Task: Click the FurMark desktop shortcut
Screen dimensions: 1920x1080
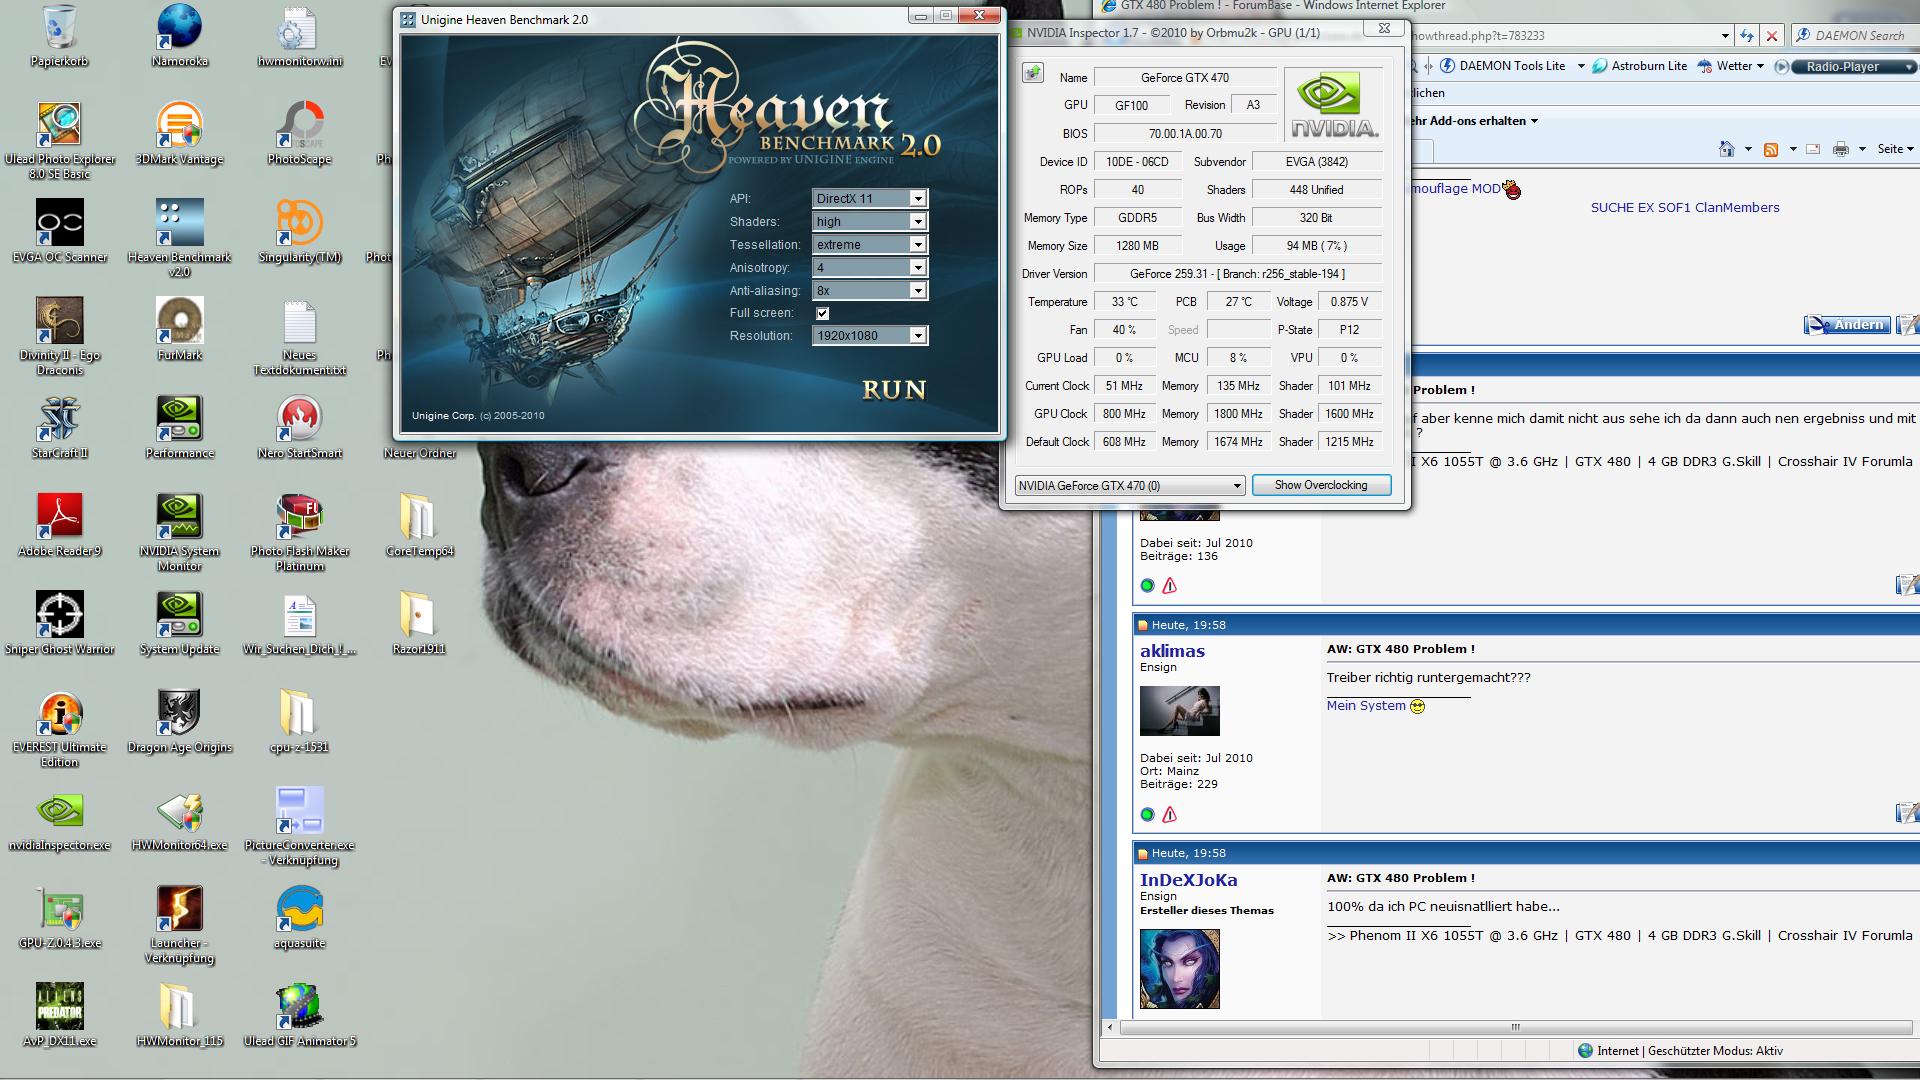Action: point(180,322)
